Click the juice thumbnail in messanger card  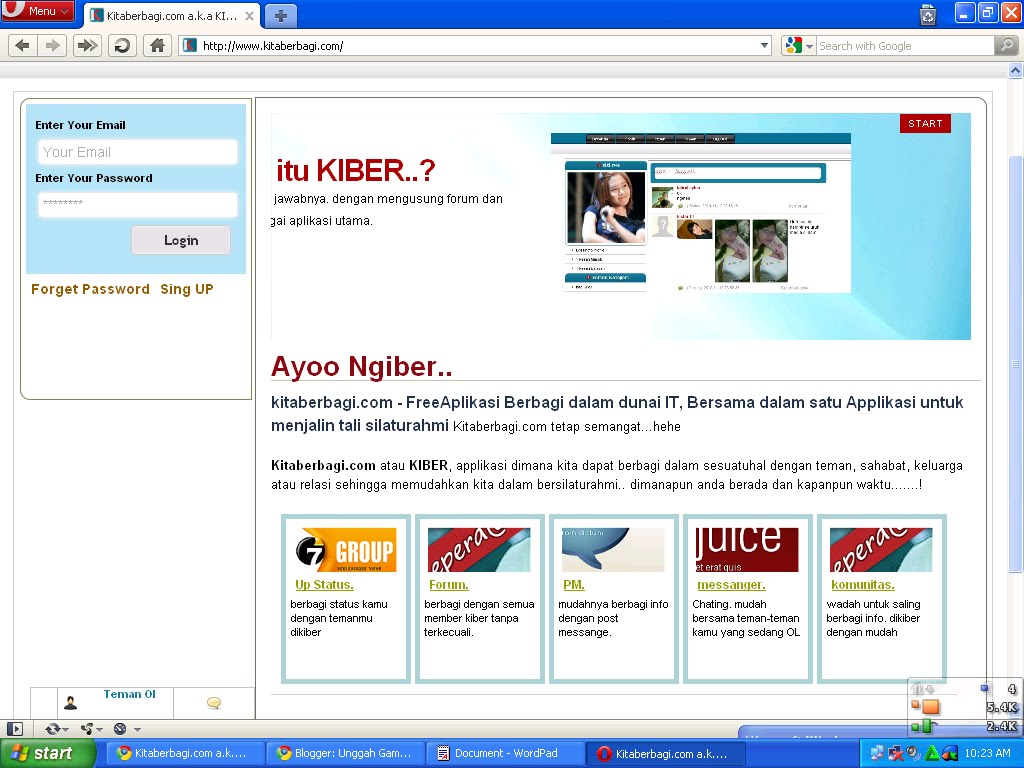click(x=747, y=550)
